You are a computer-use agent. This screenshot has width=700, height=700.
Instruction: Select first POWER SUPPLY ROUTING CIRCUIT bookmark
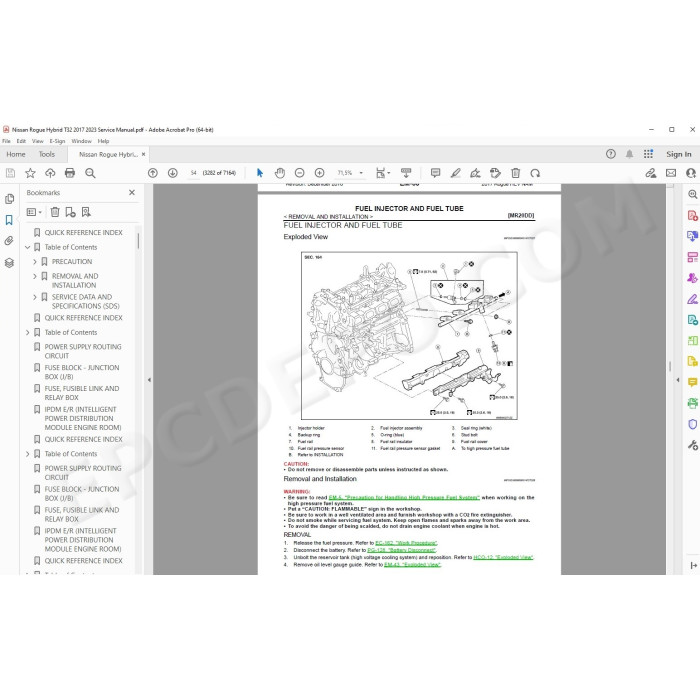[x=83, y=351]
